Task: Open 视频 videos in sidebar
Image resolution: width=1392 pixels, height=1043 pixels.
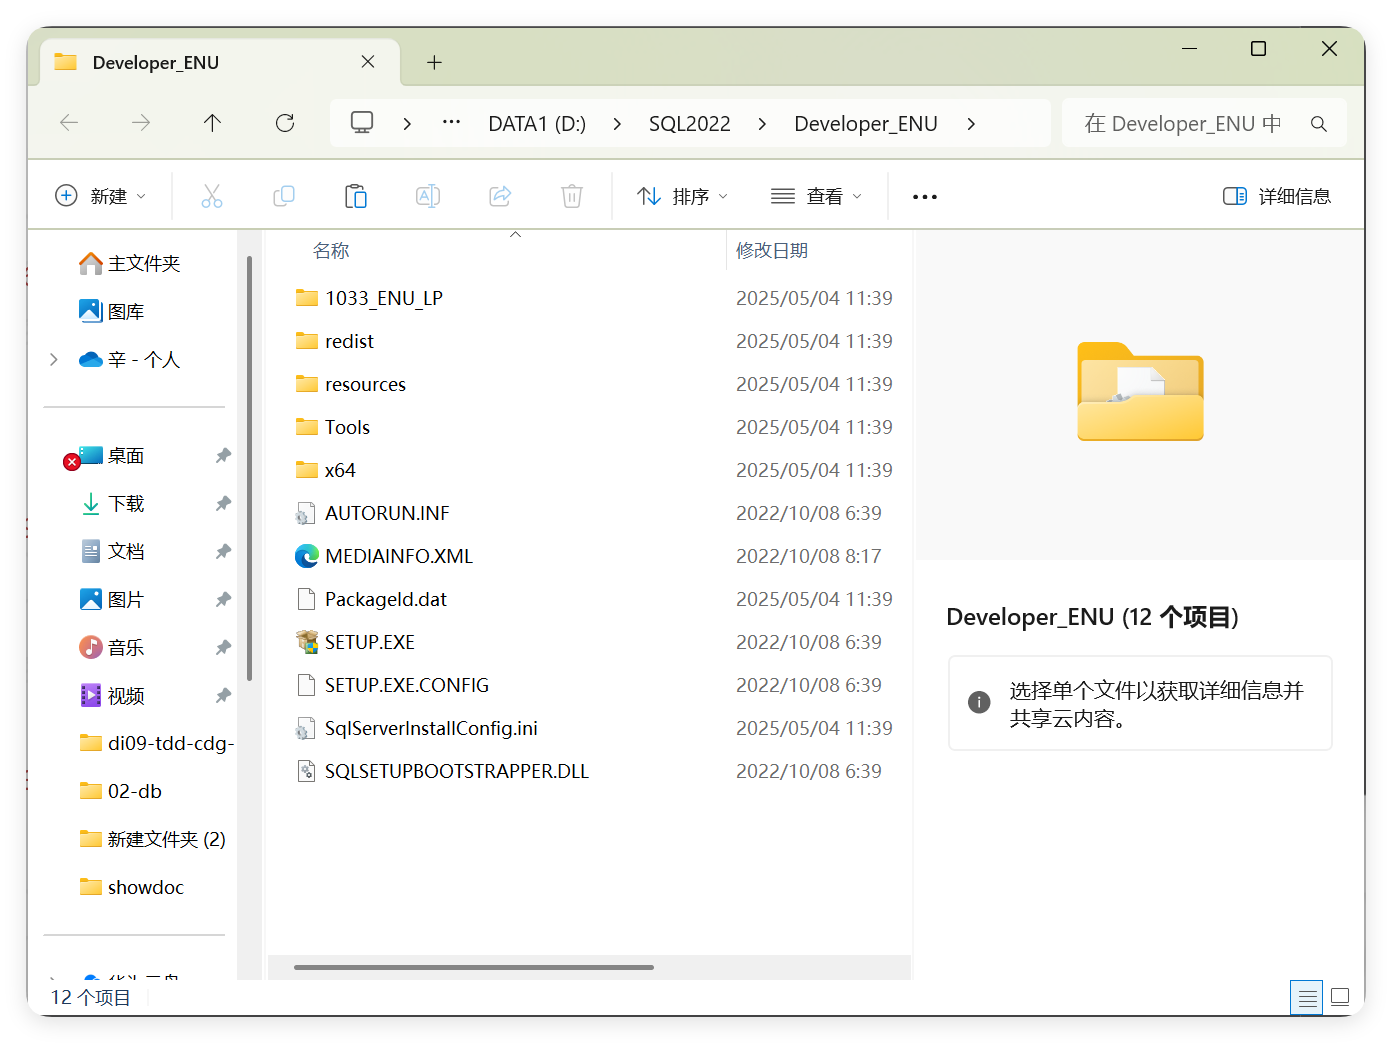Action: tap(112, 695)
